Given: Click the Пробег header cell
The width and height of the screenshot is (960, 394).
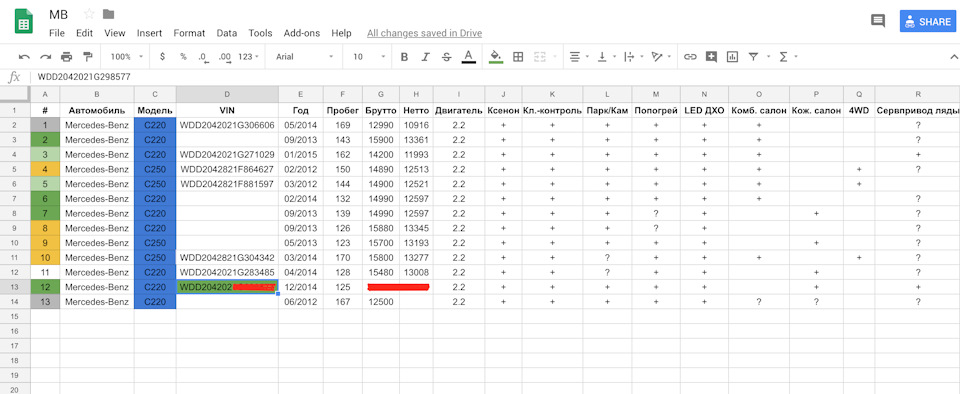Looking at the screenshot, I should point(343,111).
